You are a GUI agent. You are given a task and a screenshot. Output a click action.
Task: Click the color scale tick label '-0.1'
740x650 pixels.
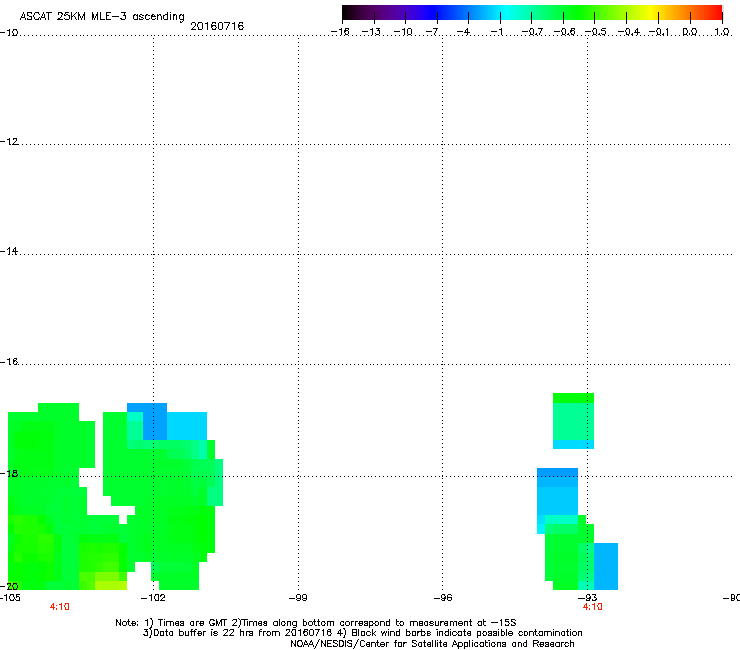coord(659,32)
